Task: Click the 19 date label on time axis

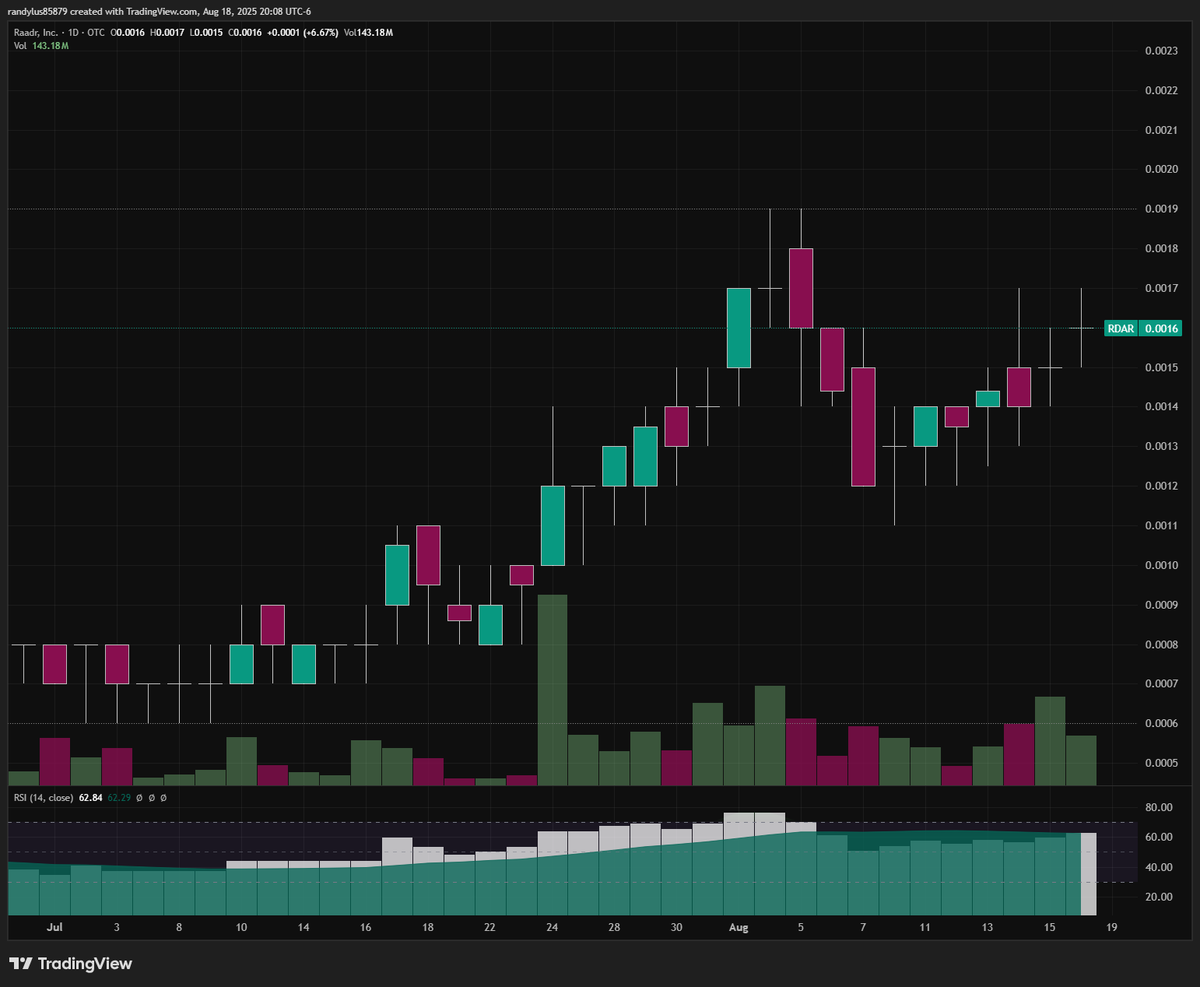Action: 1111,928
